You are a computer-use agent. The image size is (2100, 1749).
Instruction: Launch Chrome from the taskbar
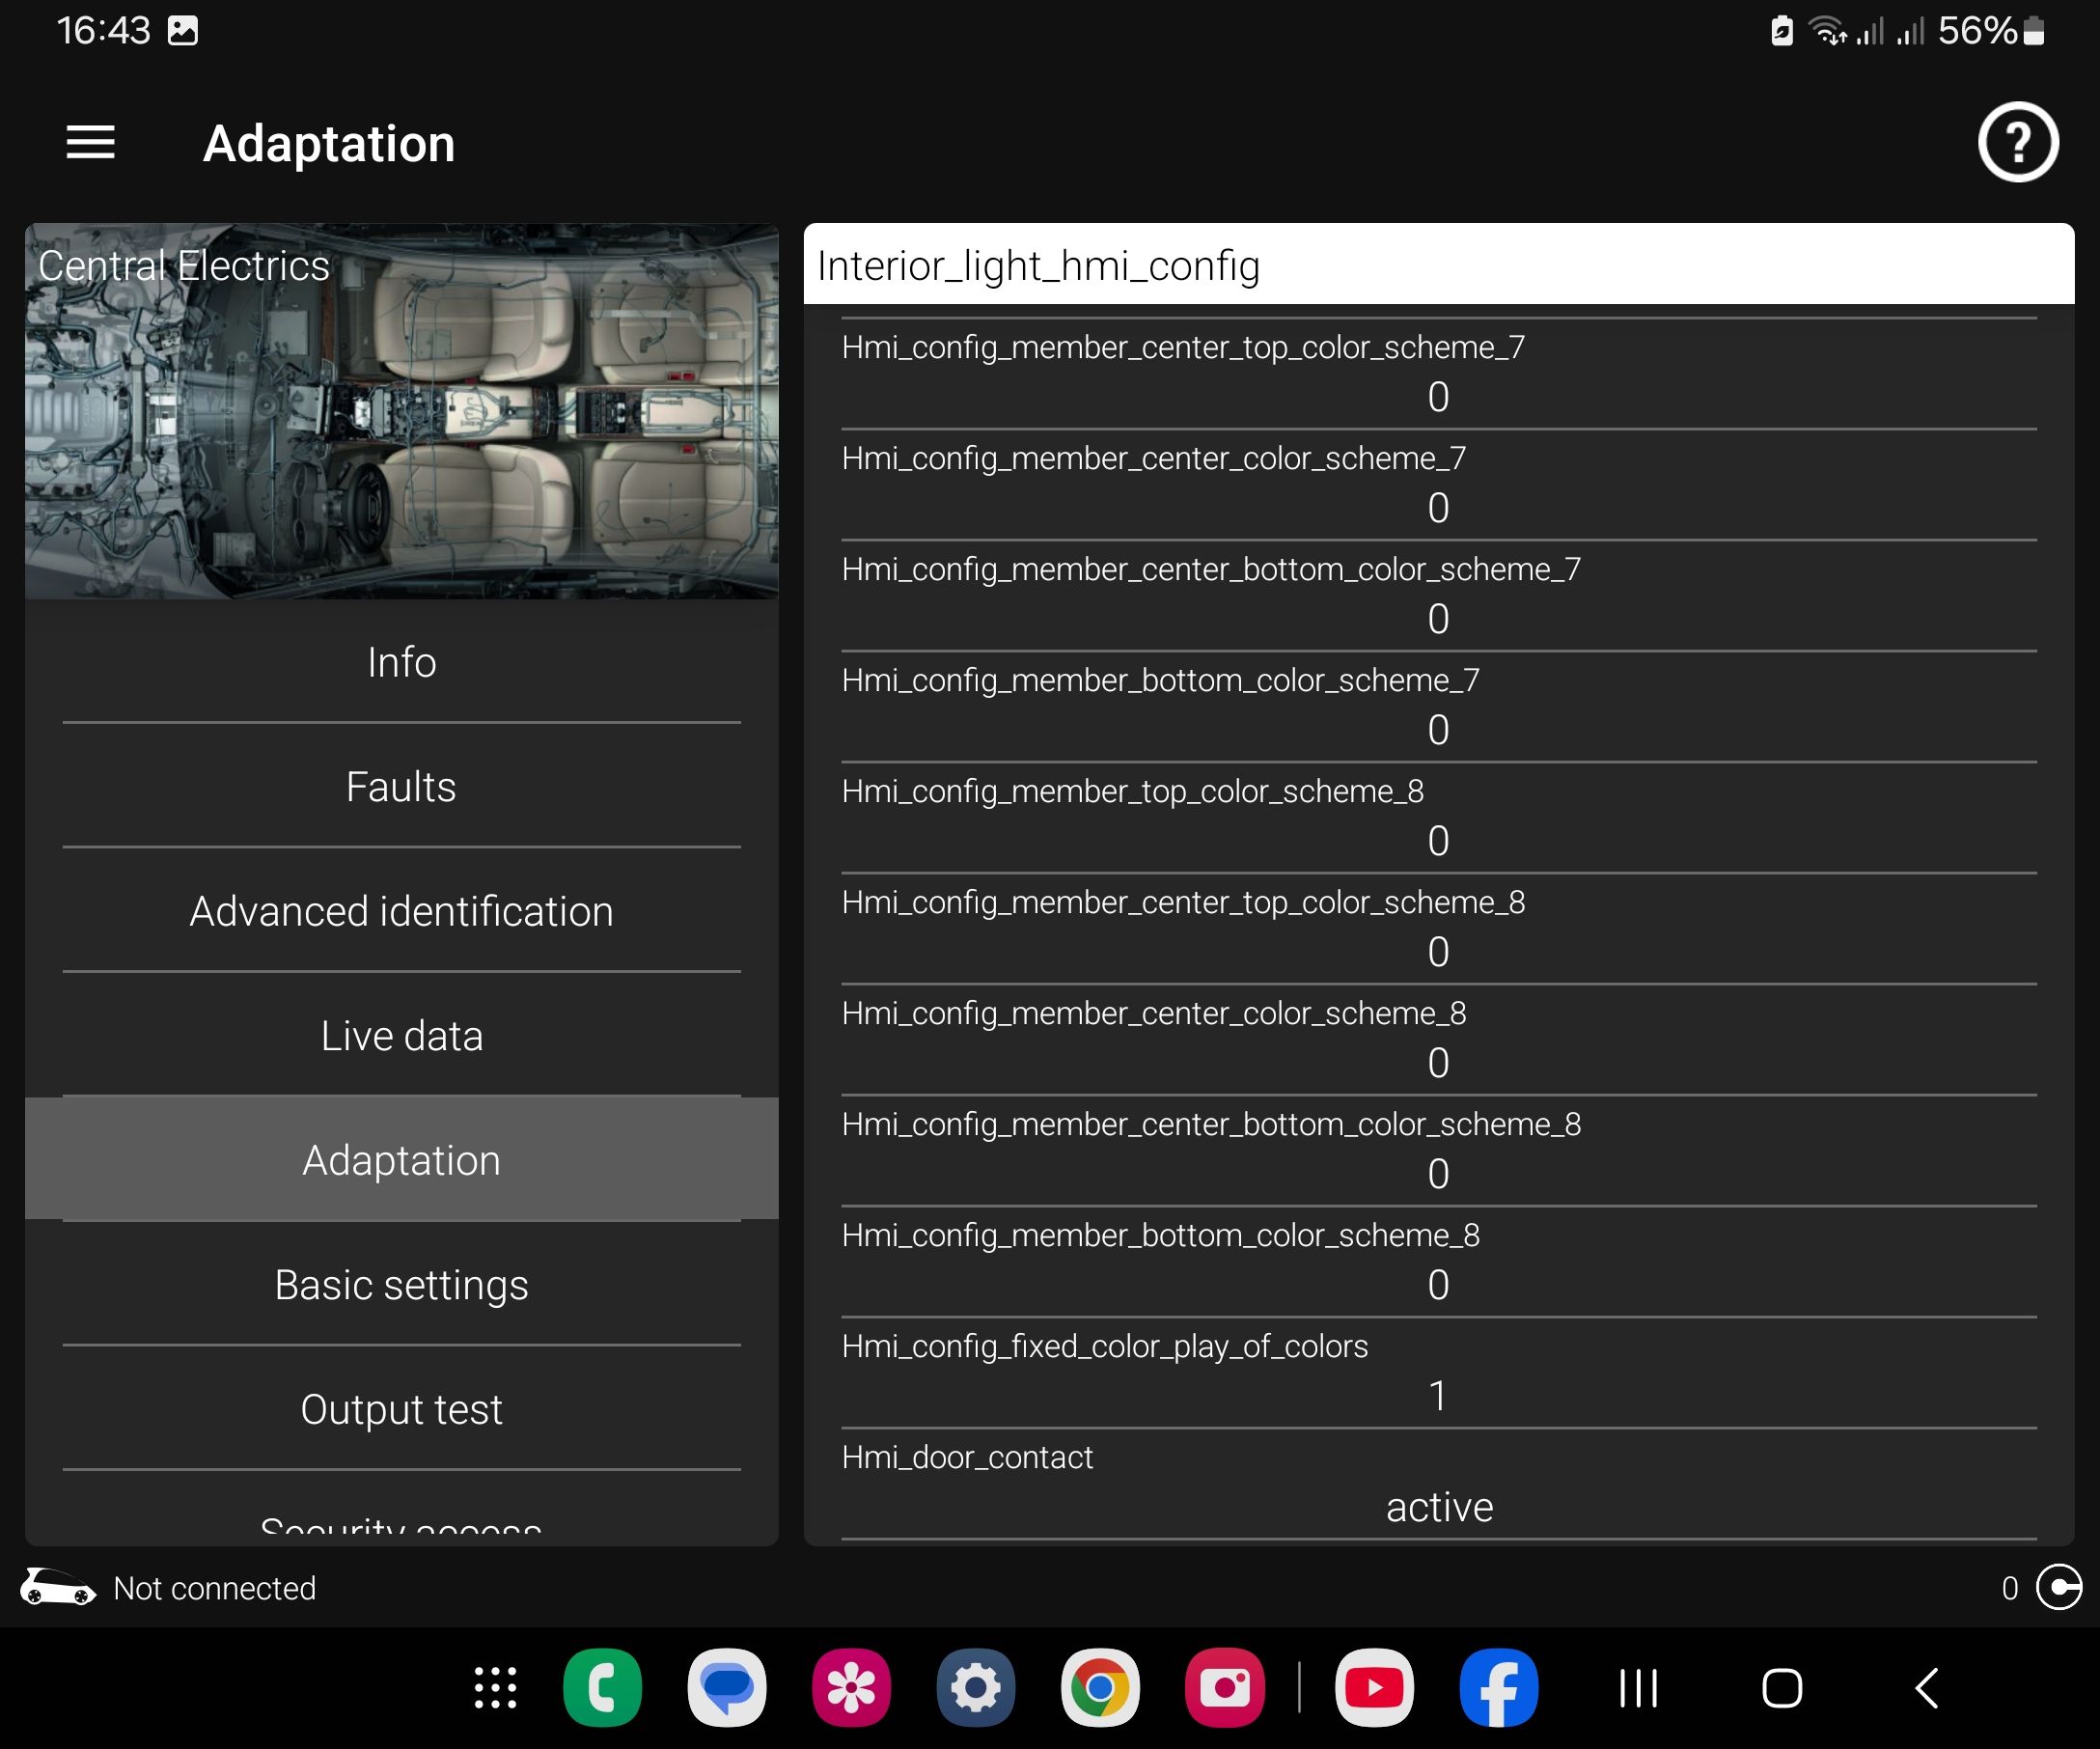pos(1099,1688)
